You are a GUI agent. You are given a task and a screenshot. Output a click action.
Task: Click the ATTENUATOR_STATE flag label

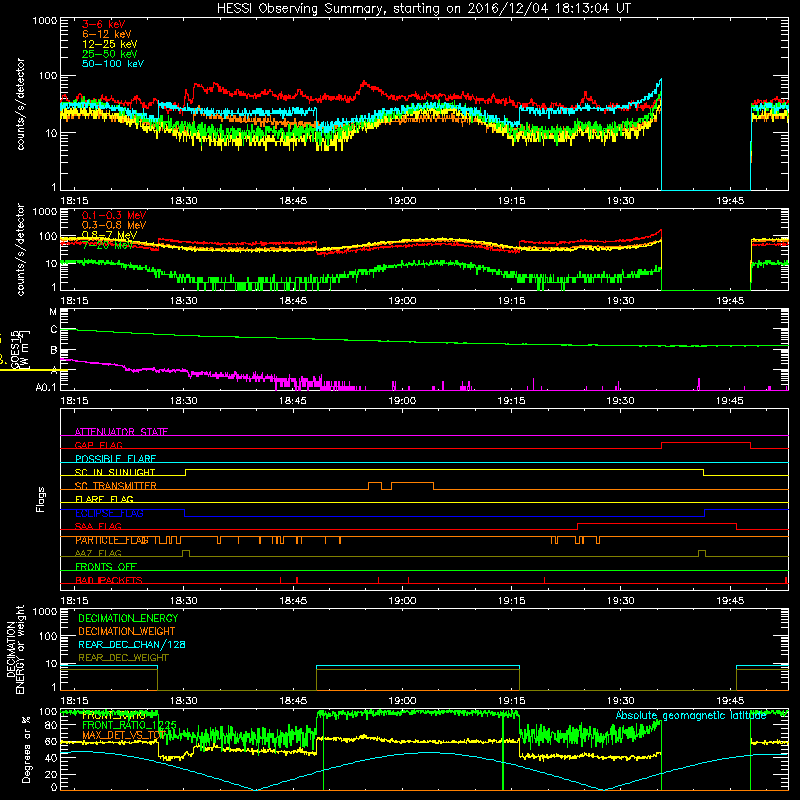coord(121,432)
